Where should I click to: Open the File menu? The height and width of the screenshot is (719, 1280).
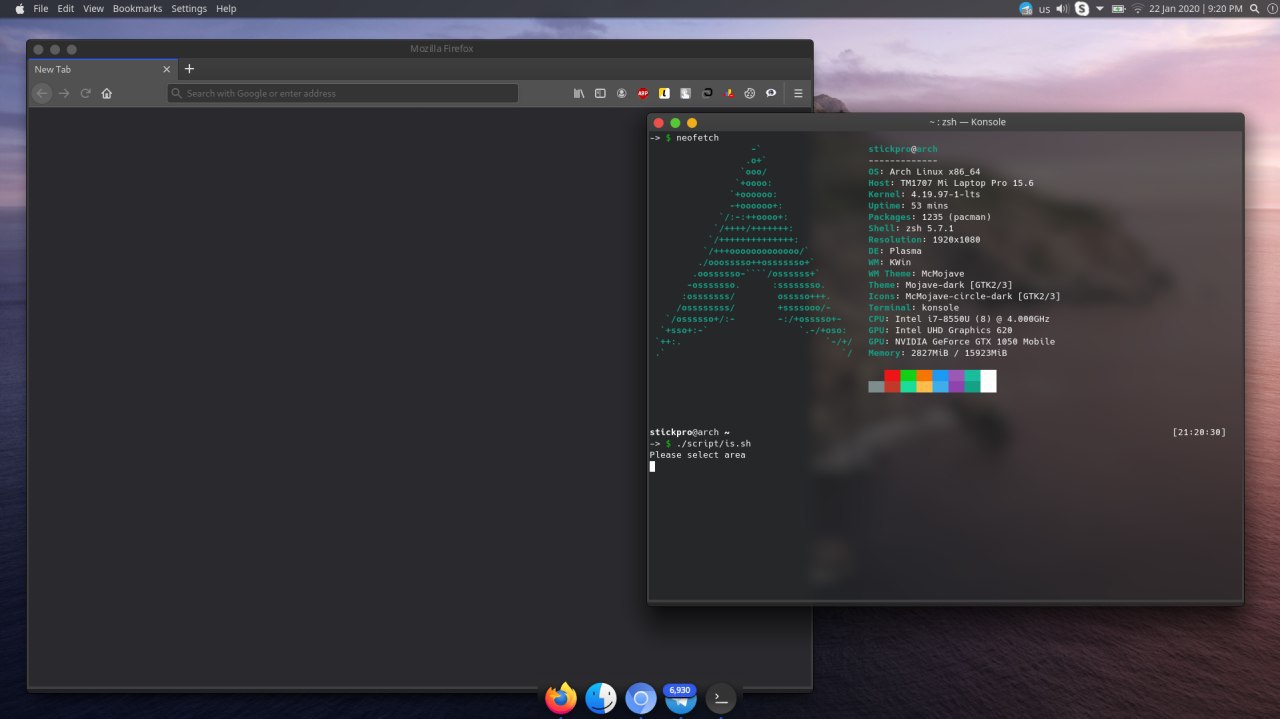pos(41,8)
